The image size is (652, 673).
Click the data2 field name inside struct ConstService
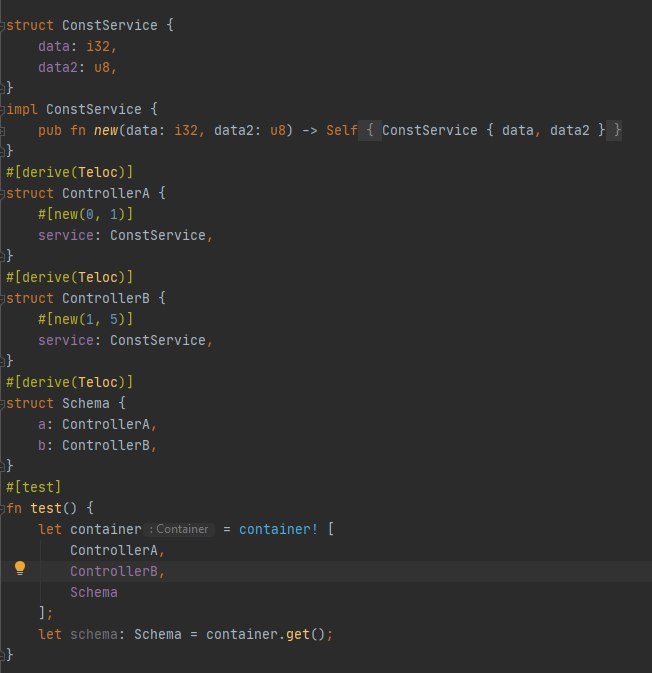point(58,67)
